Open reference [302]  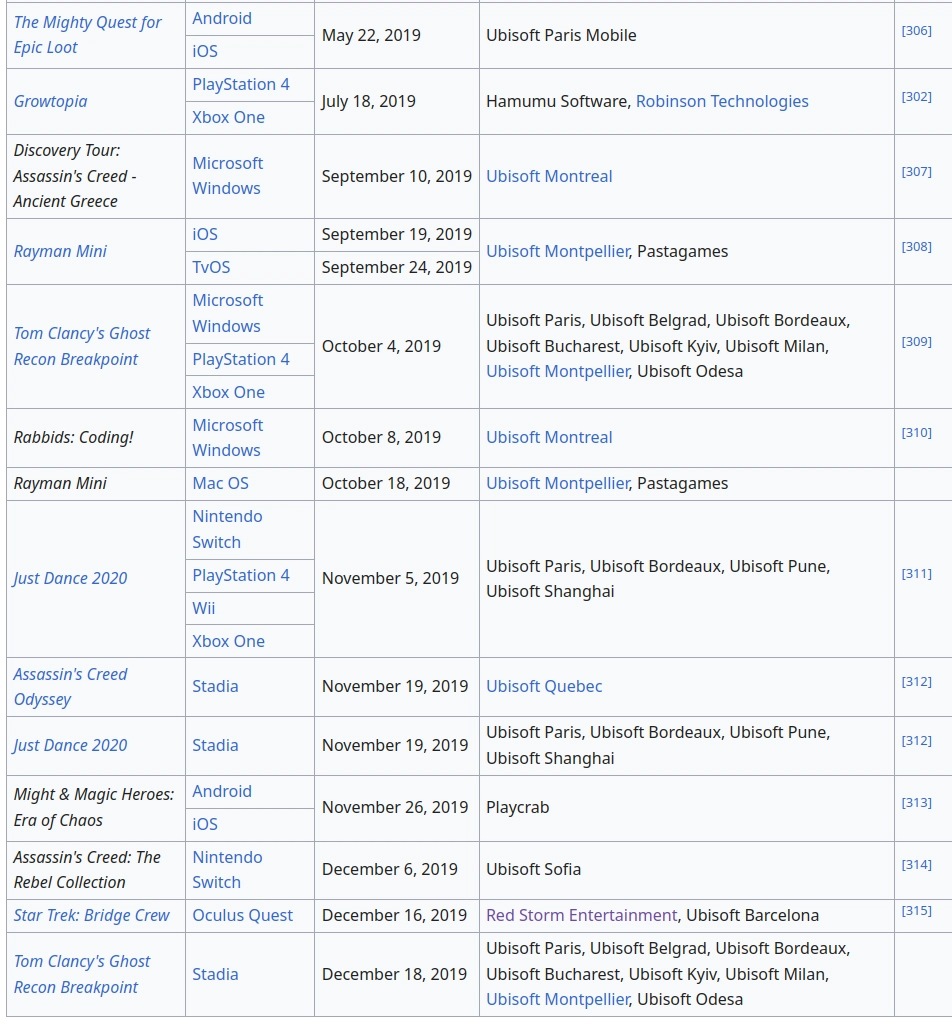click(x=916, y=97)
